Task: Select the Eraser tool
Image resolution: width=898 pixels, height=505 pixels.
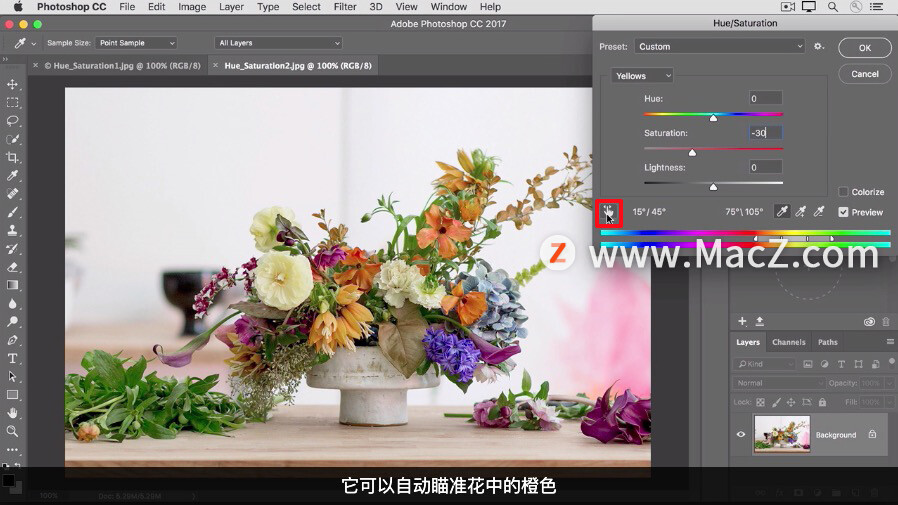Action: pos(12,267)
